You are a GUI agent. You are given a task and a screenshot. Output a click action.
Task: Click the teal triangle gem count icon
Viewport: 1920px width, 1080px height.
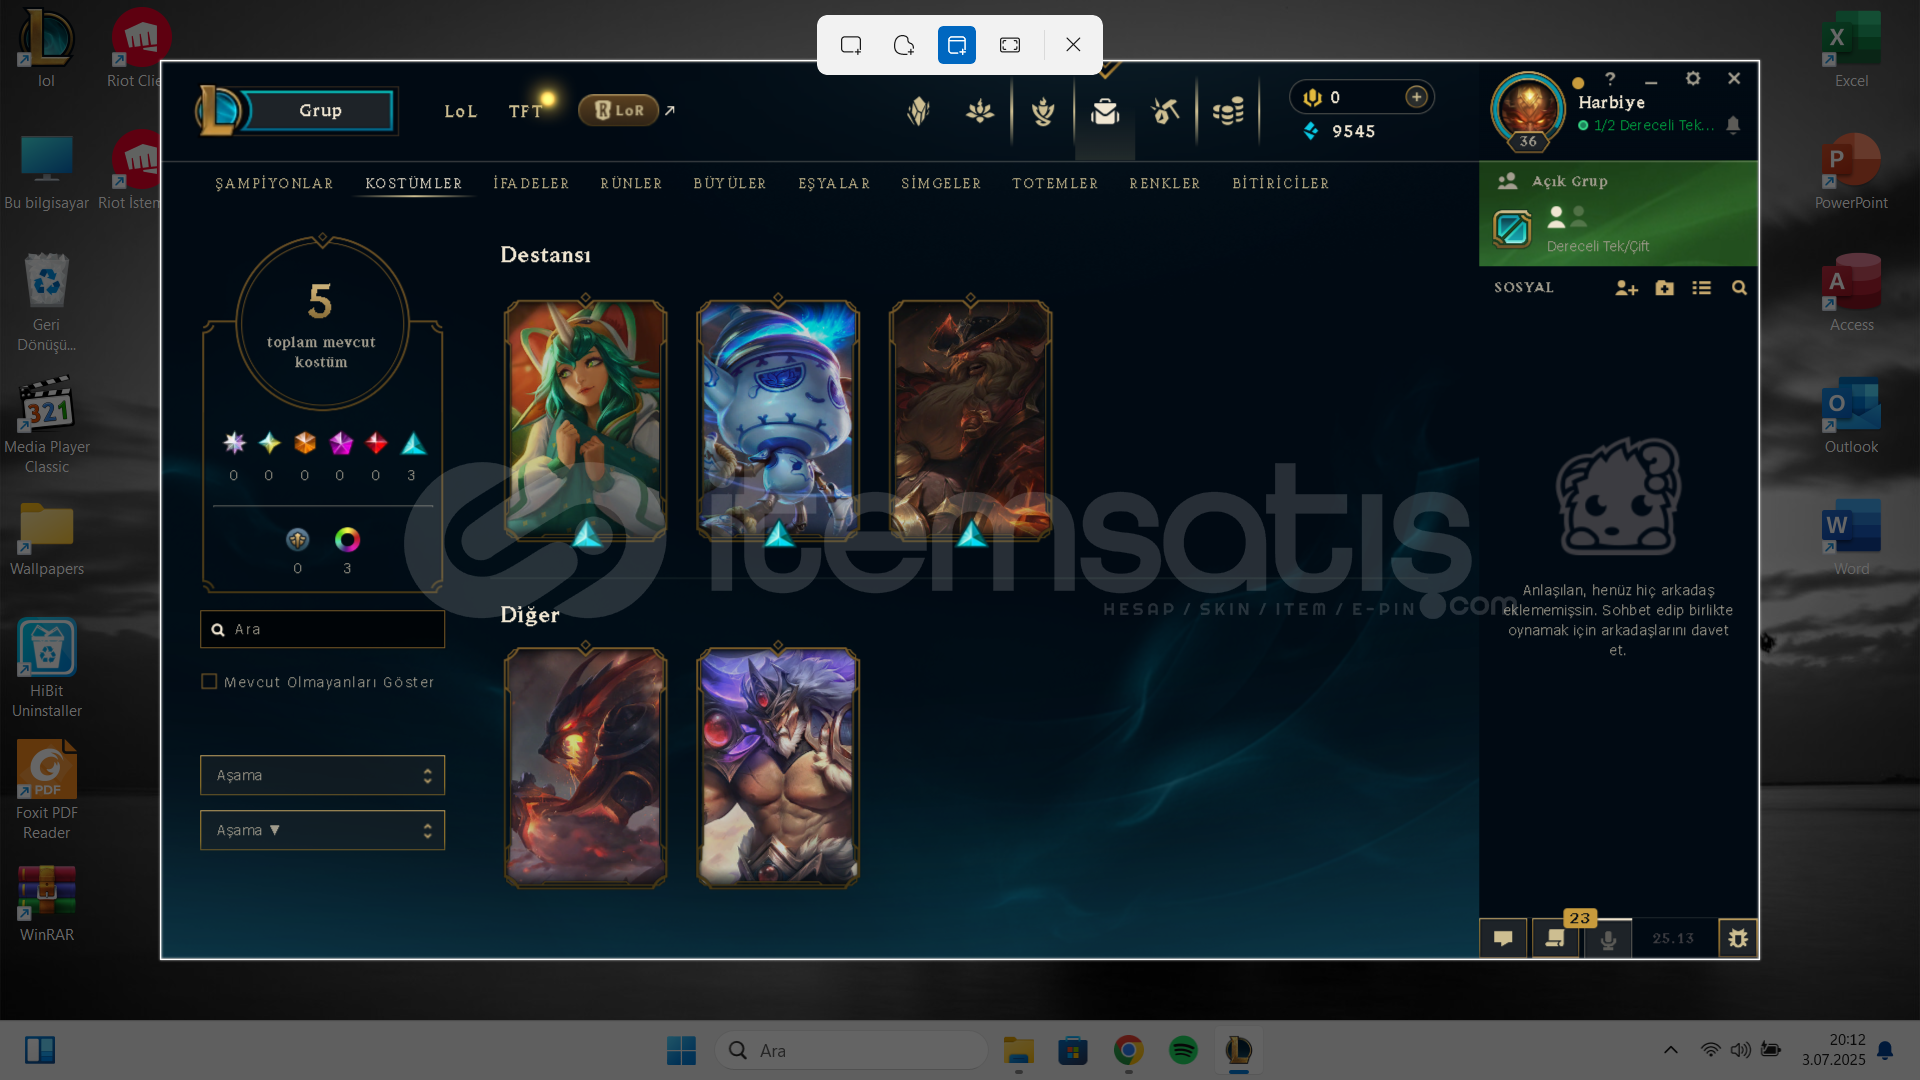click(413, 443)
